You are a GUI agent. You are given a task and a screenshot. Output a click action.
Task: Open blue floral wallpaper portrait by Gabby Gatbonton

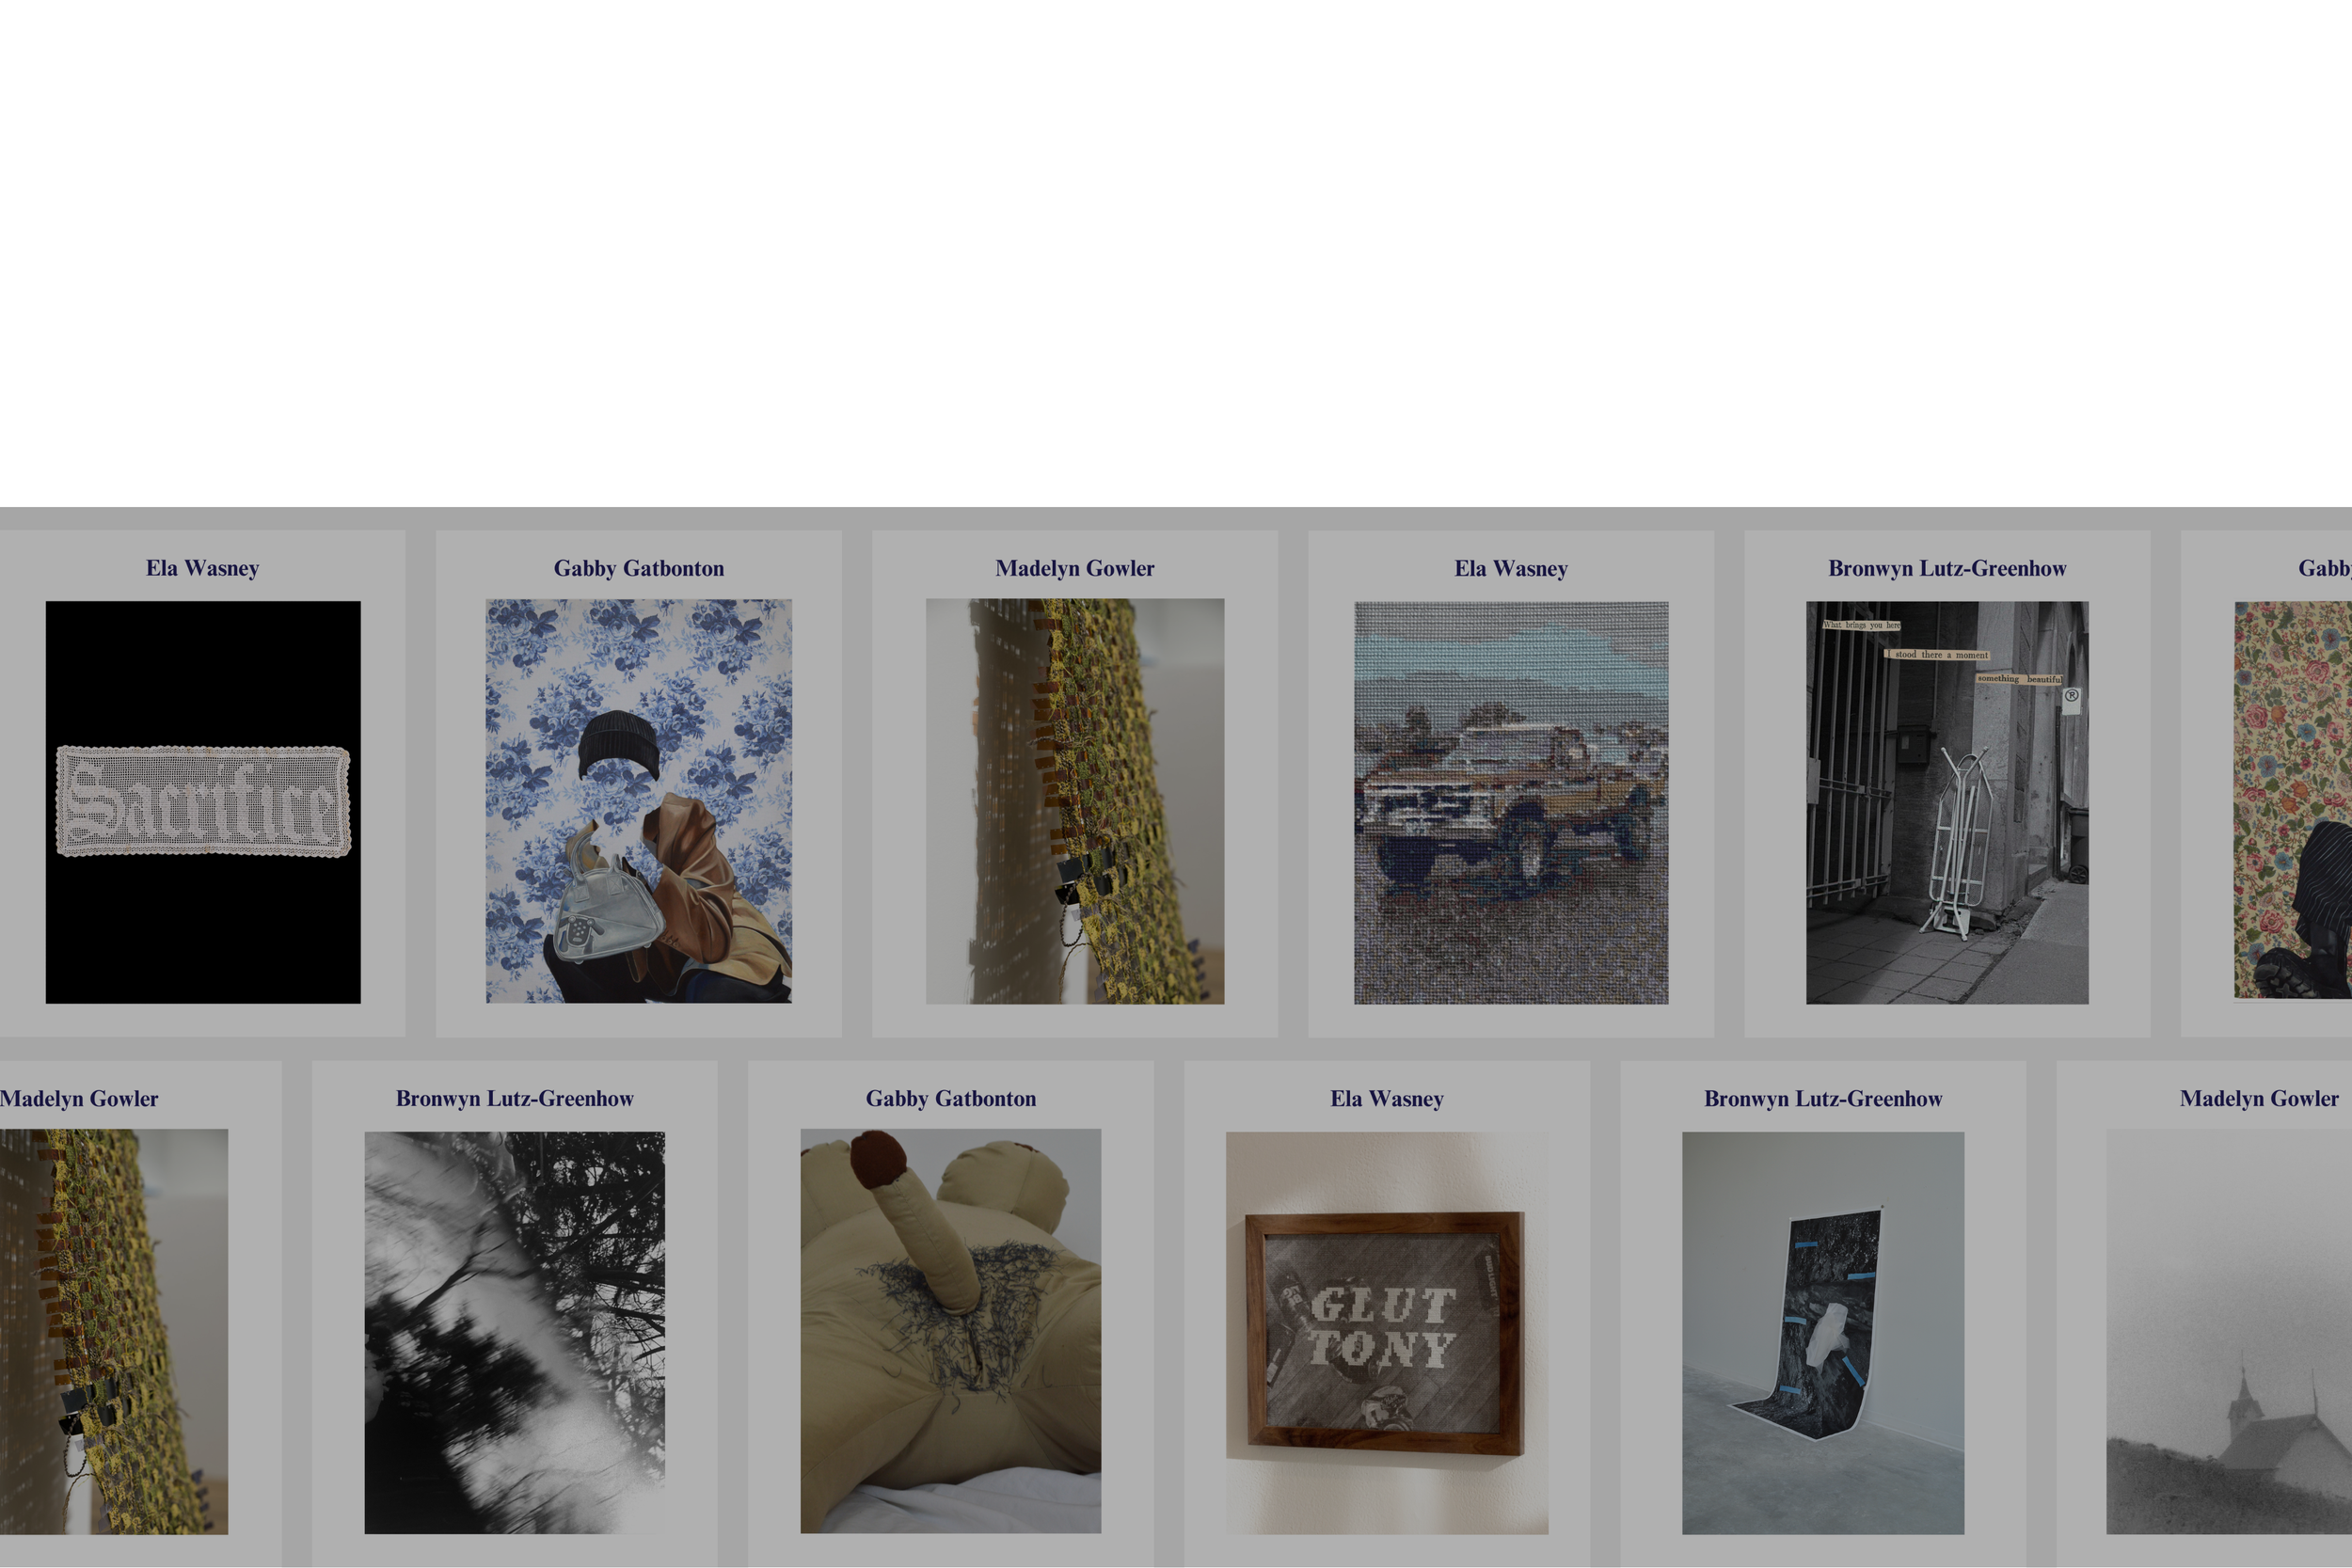pyautogui.click(x=639, y=801)
